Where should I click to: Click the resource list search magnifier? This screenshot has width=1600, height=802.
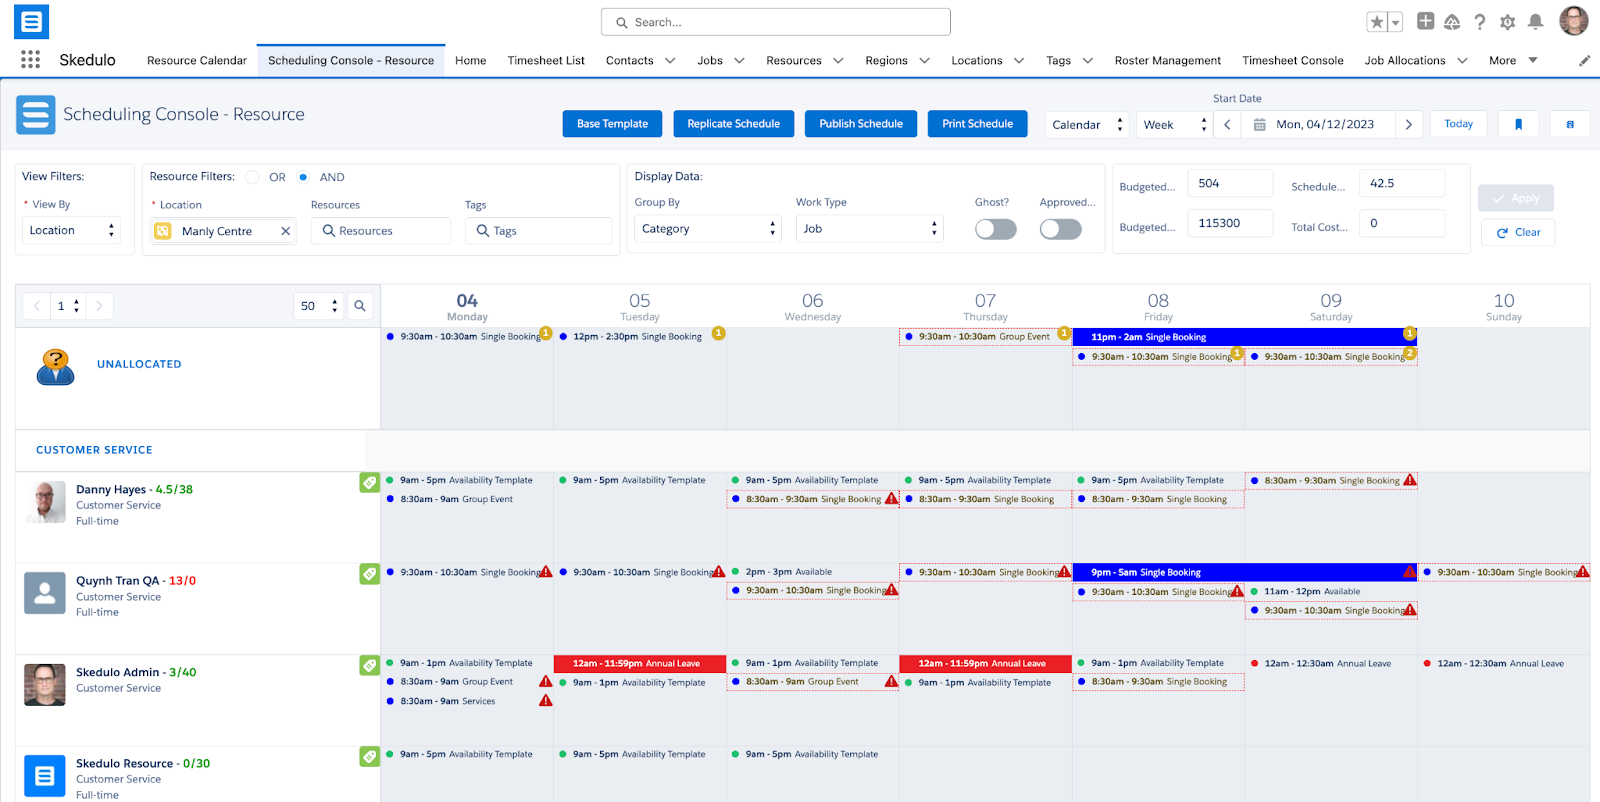[360, 306]
